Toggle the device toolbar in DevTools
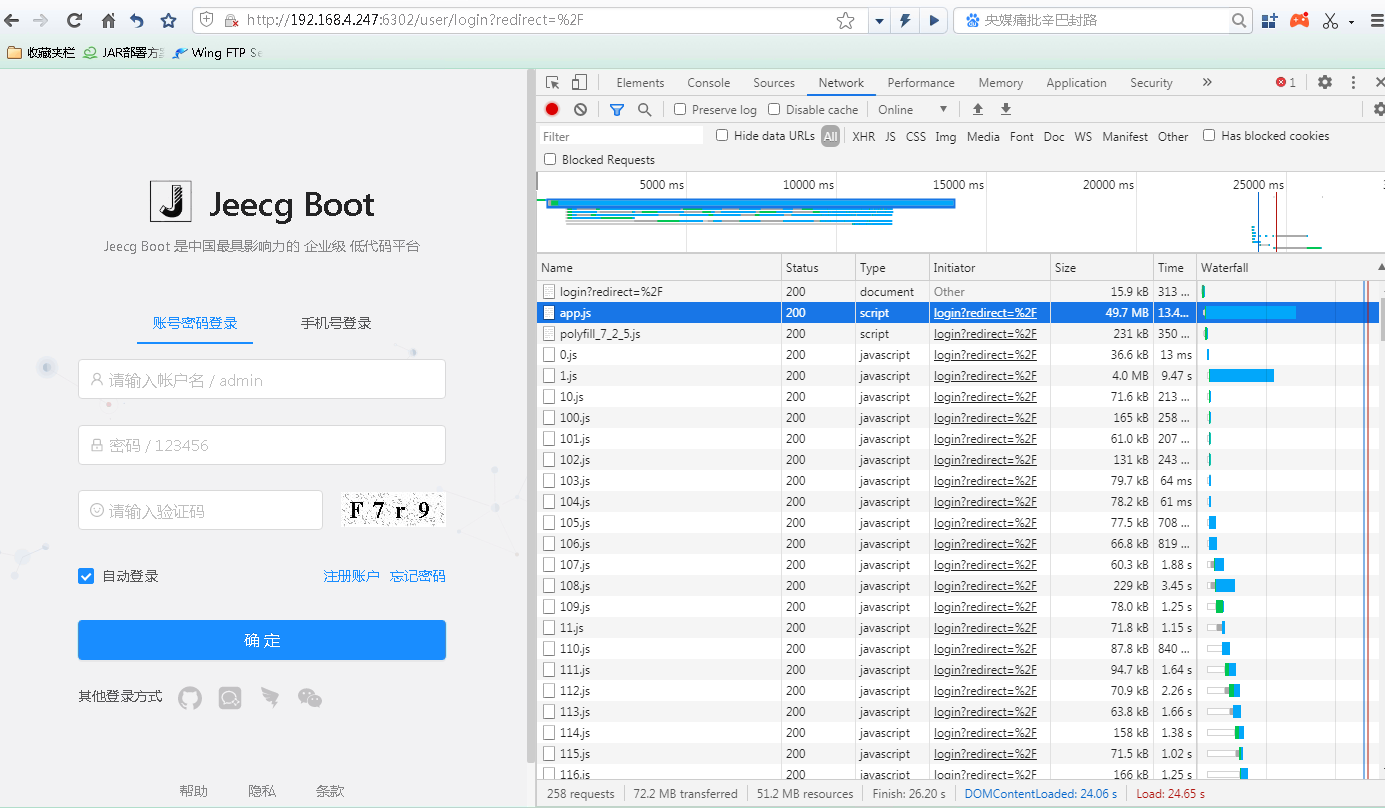Screen dimensions: 1385x808 tap(579, 83)
